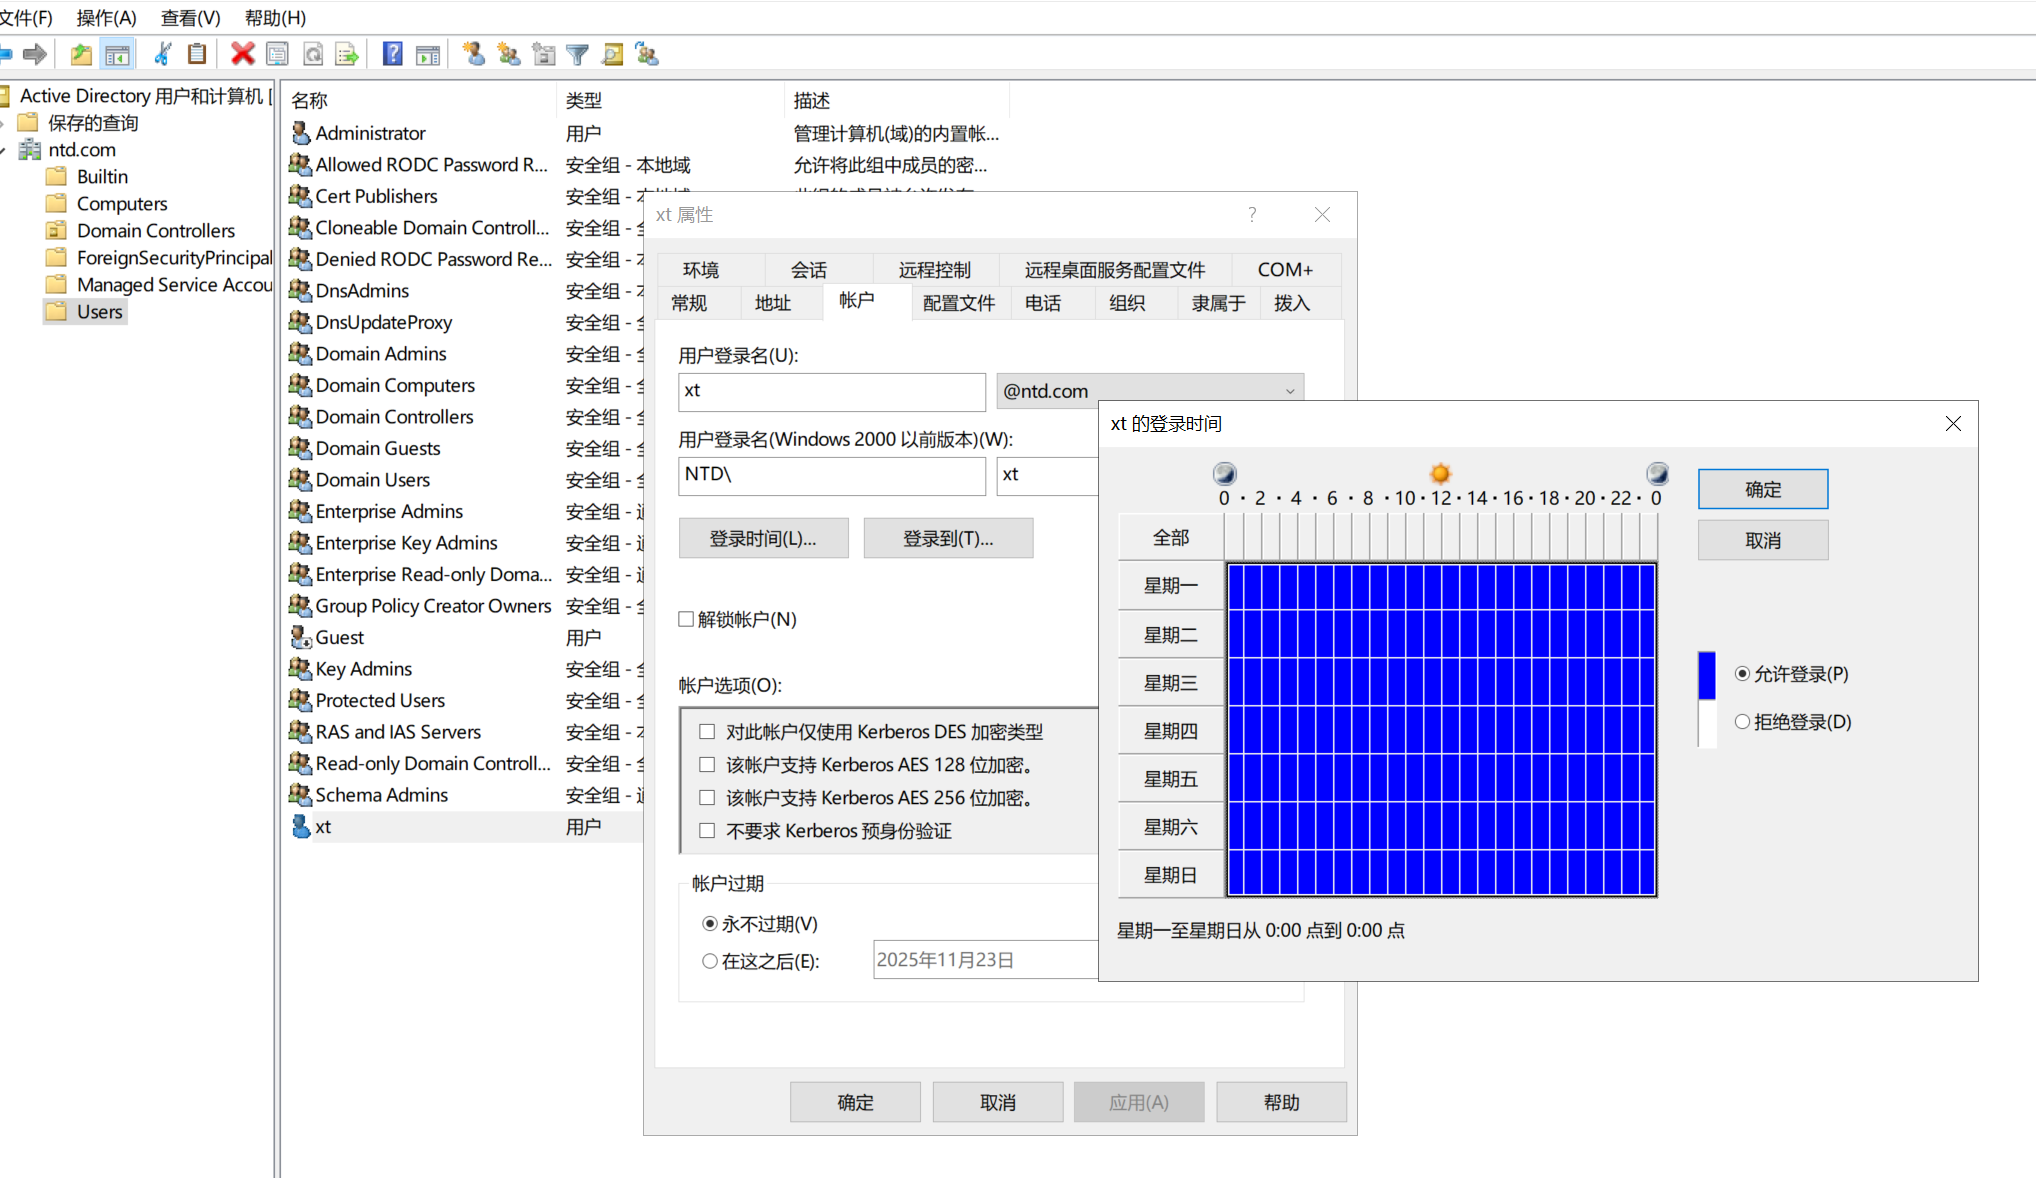2036x1178 pixels.
Task: Switch to the 隶属于 tab
Action: pyautogui.click(x=1217, y=303)
